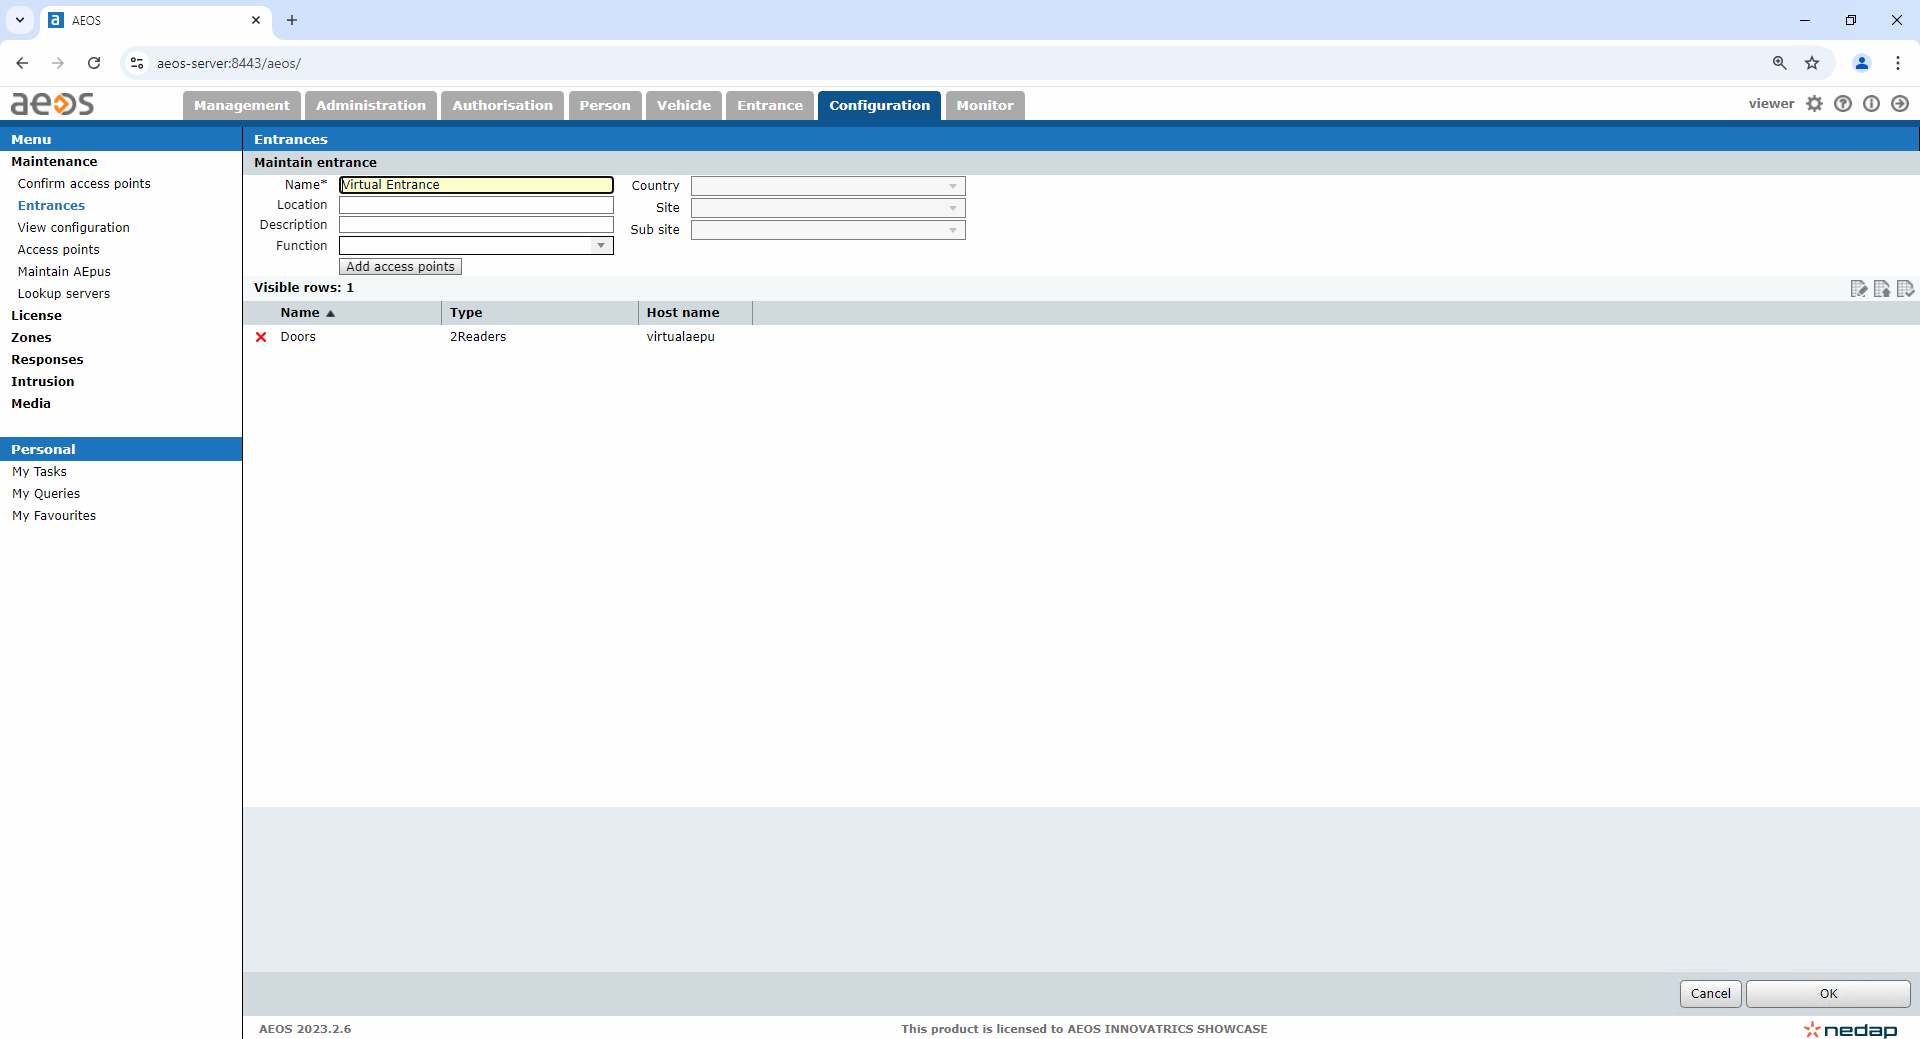Expand the Media menu section
The width and height of the screenshot is (1920, 1039).
click(x=31, y=404)
